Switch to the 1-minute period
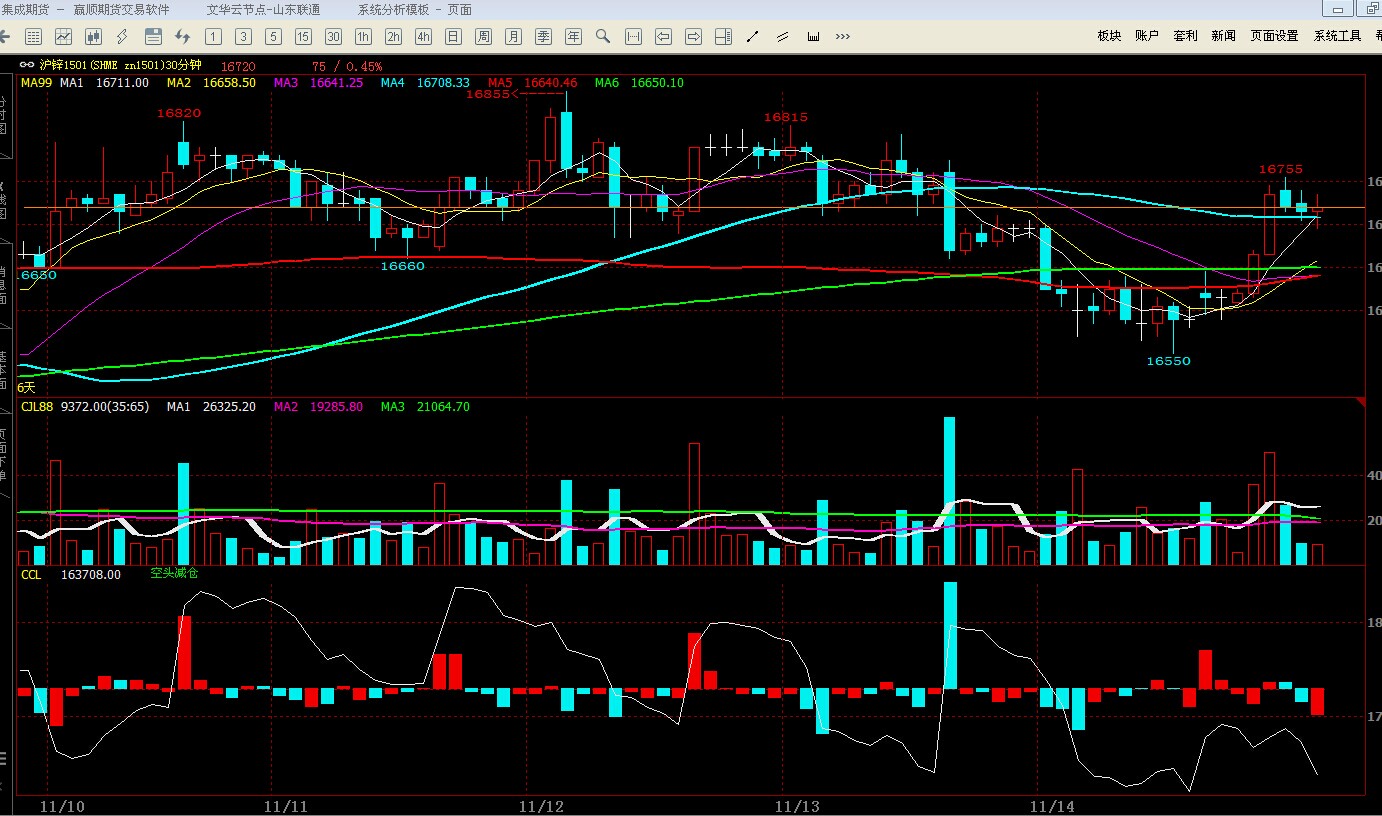 tap(213, 37)
